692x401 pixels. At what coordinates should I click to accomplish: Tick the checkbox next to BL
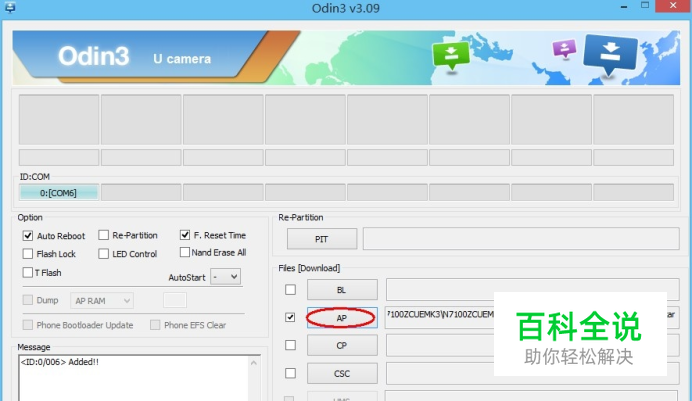pyautogui.click(x=290, y=290)
